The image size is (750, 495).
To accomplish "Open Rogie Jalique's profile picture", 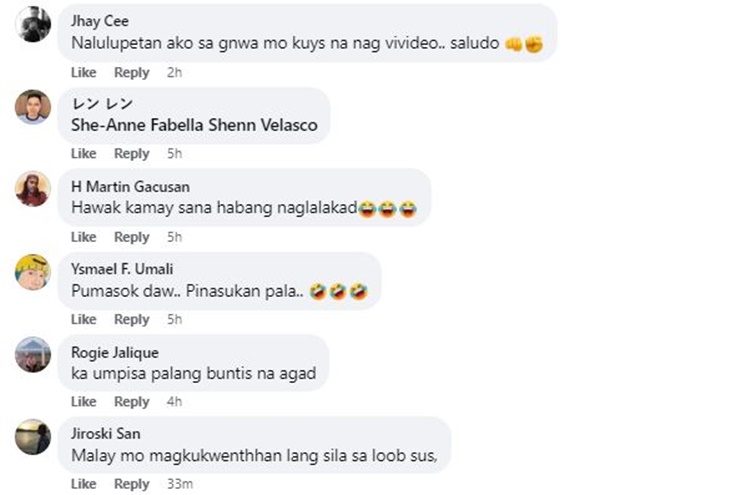I will click(x=33, y=354).
